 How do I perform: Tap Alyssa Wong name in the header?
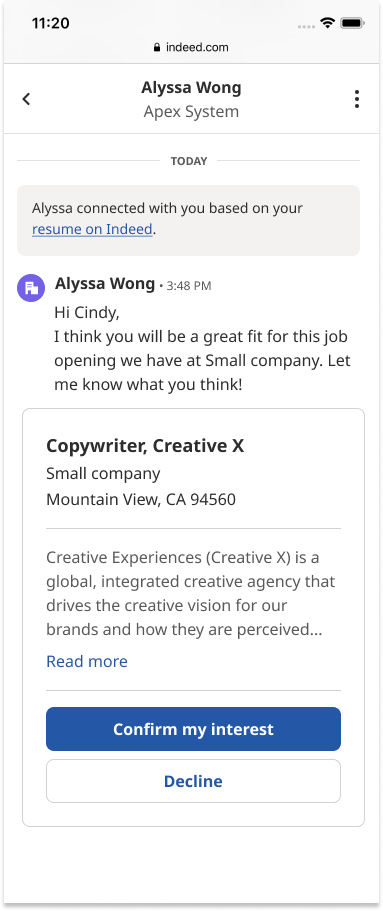(191, 88)
